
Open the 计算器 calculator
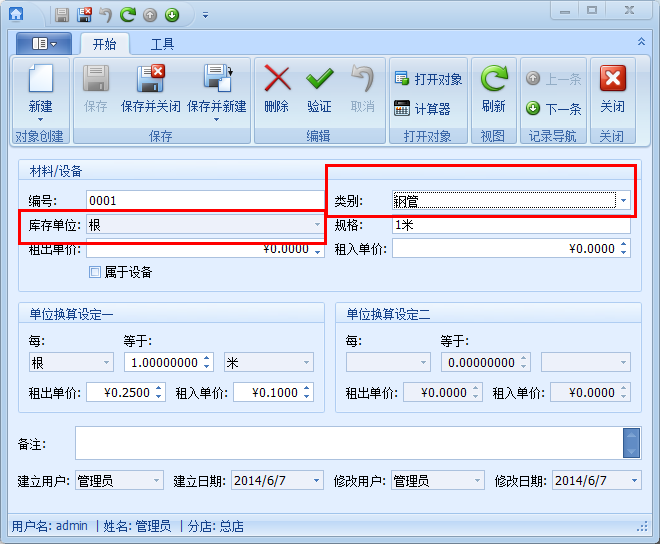coord(422,109)
